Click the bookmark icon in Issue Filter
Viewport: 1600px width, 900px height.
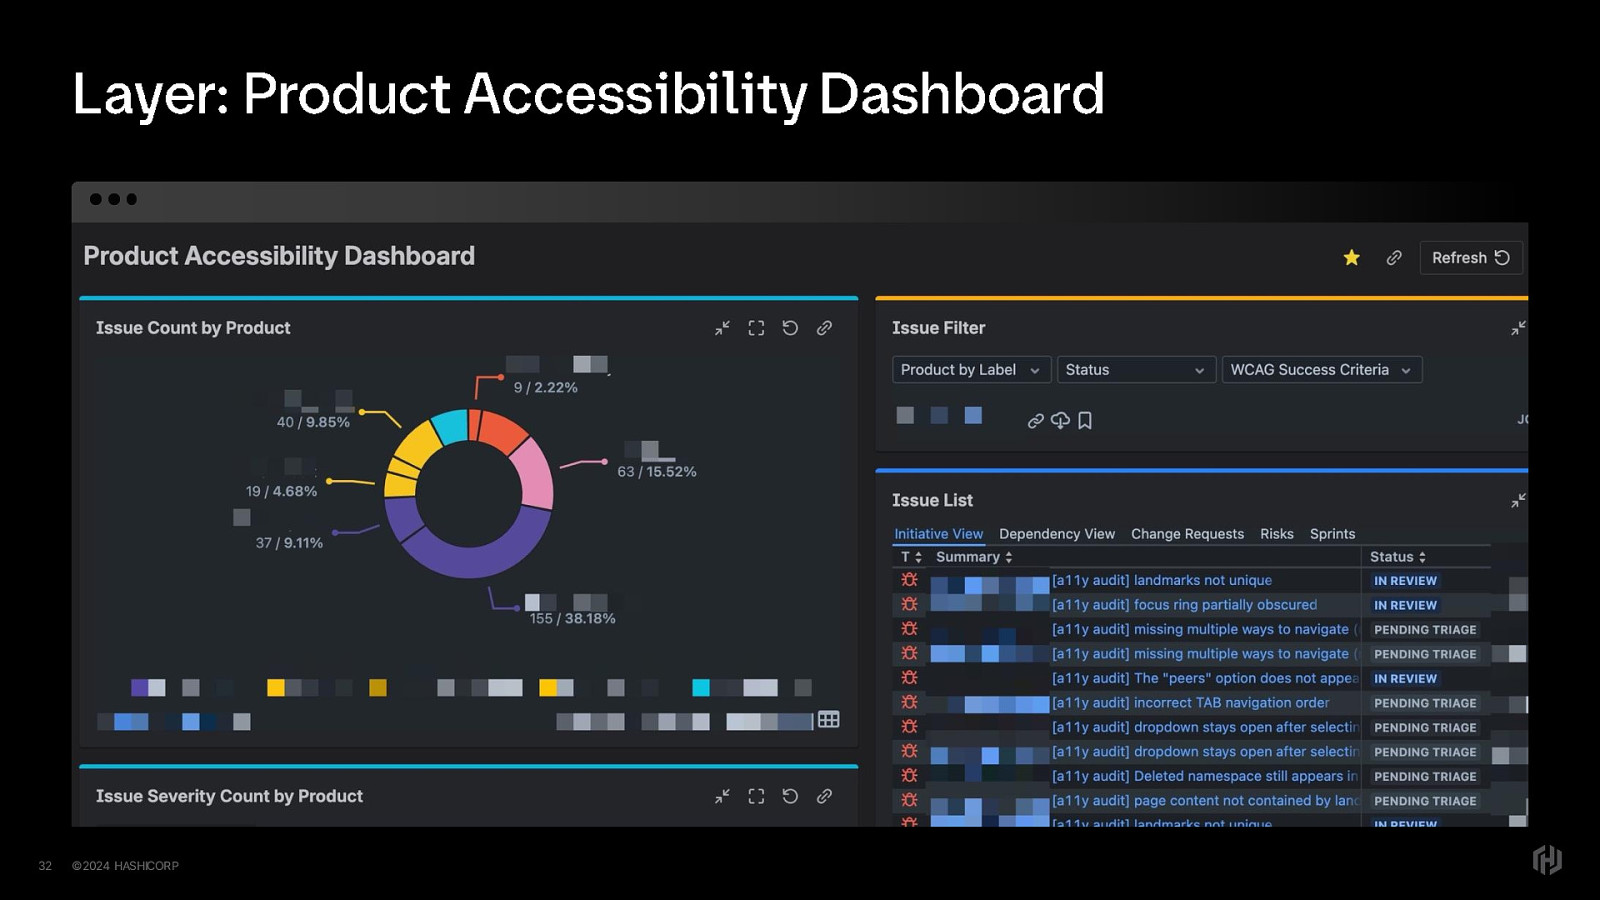[x=1085, y=421]
